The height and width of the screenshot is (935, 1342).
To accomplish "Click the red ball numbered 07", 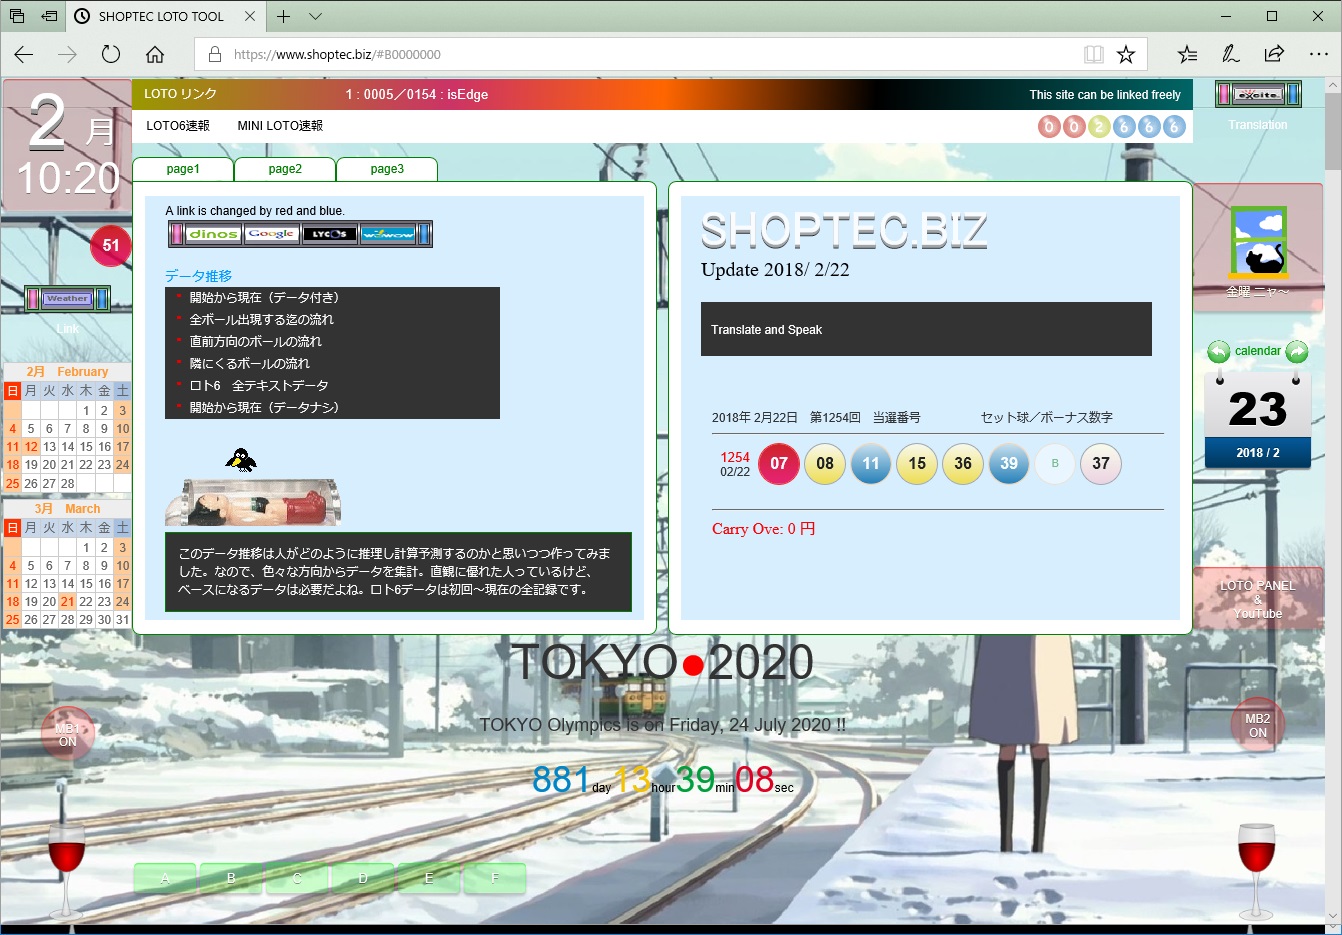I will click(x=779, y=464).
